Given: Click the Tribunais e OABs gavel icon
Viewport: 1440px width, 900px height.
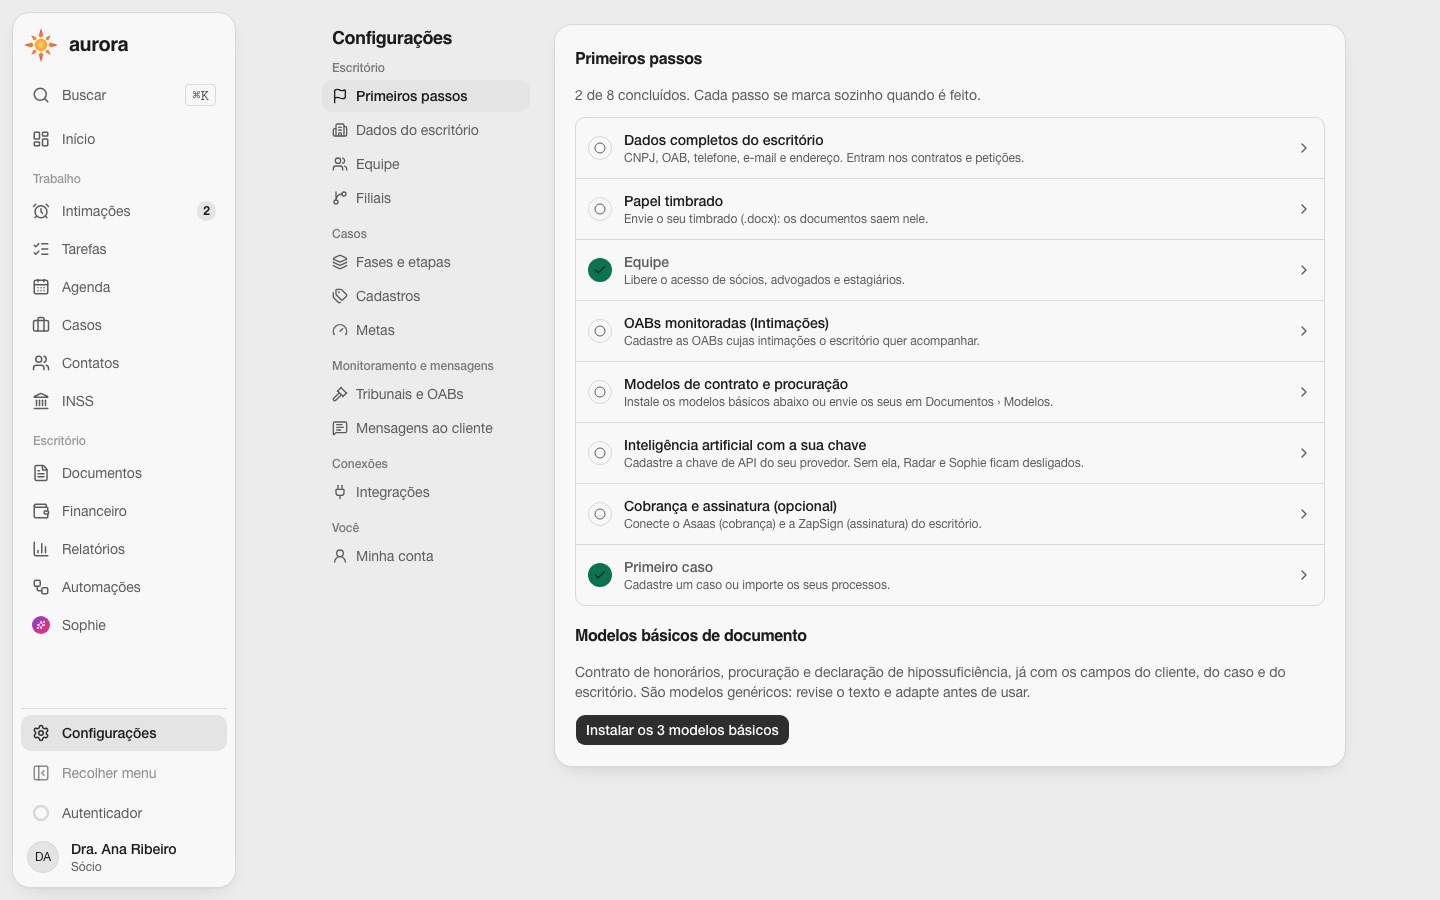Looking at the screenshot, I should coord(340,394).
